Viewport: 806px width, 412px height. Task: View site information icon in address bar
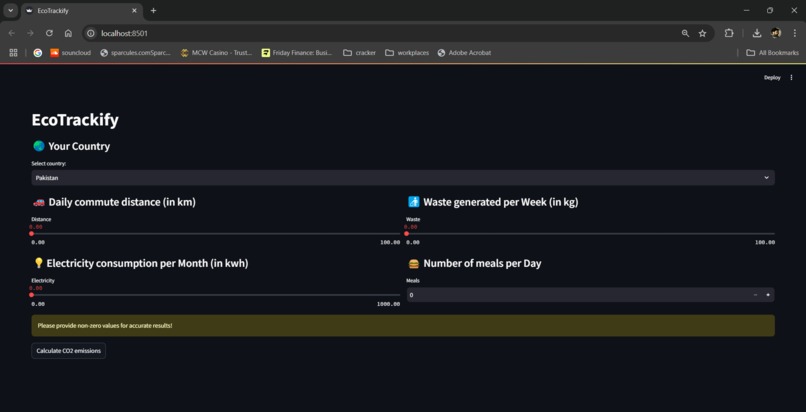91,33
